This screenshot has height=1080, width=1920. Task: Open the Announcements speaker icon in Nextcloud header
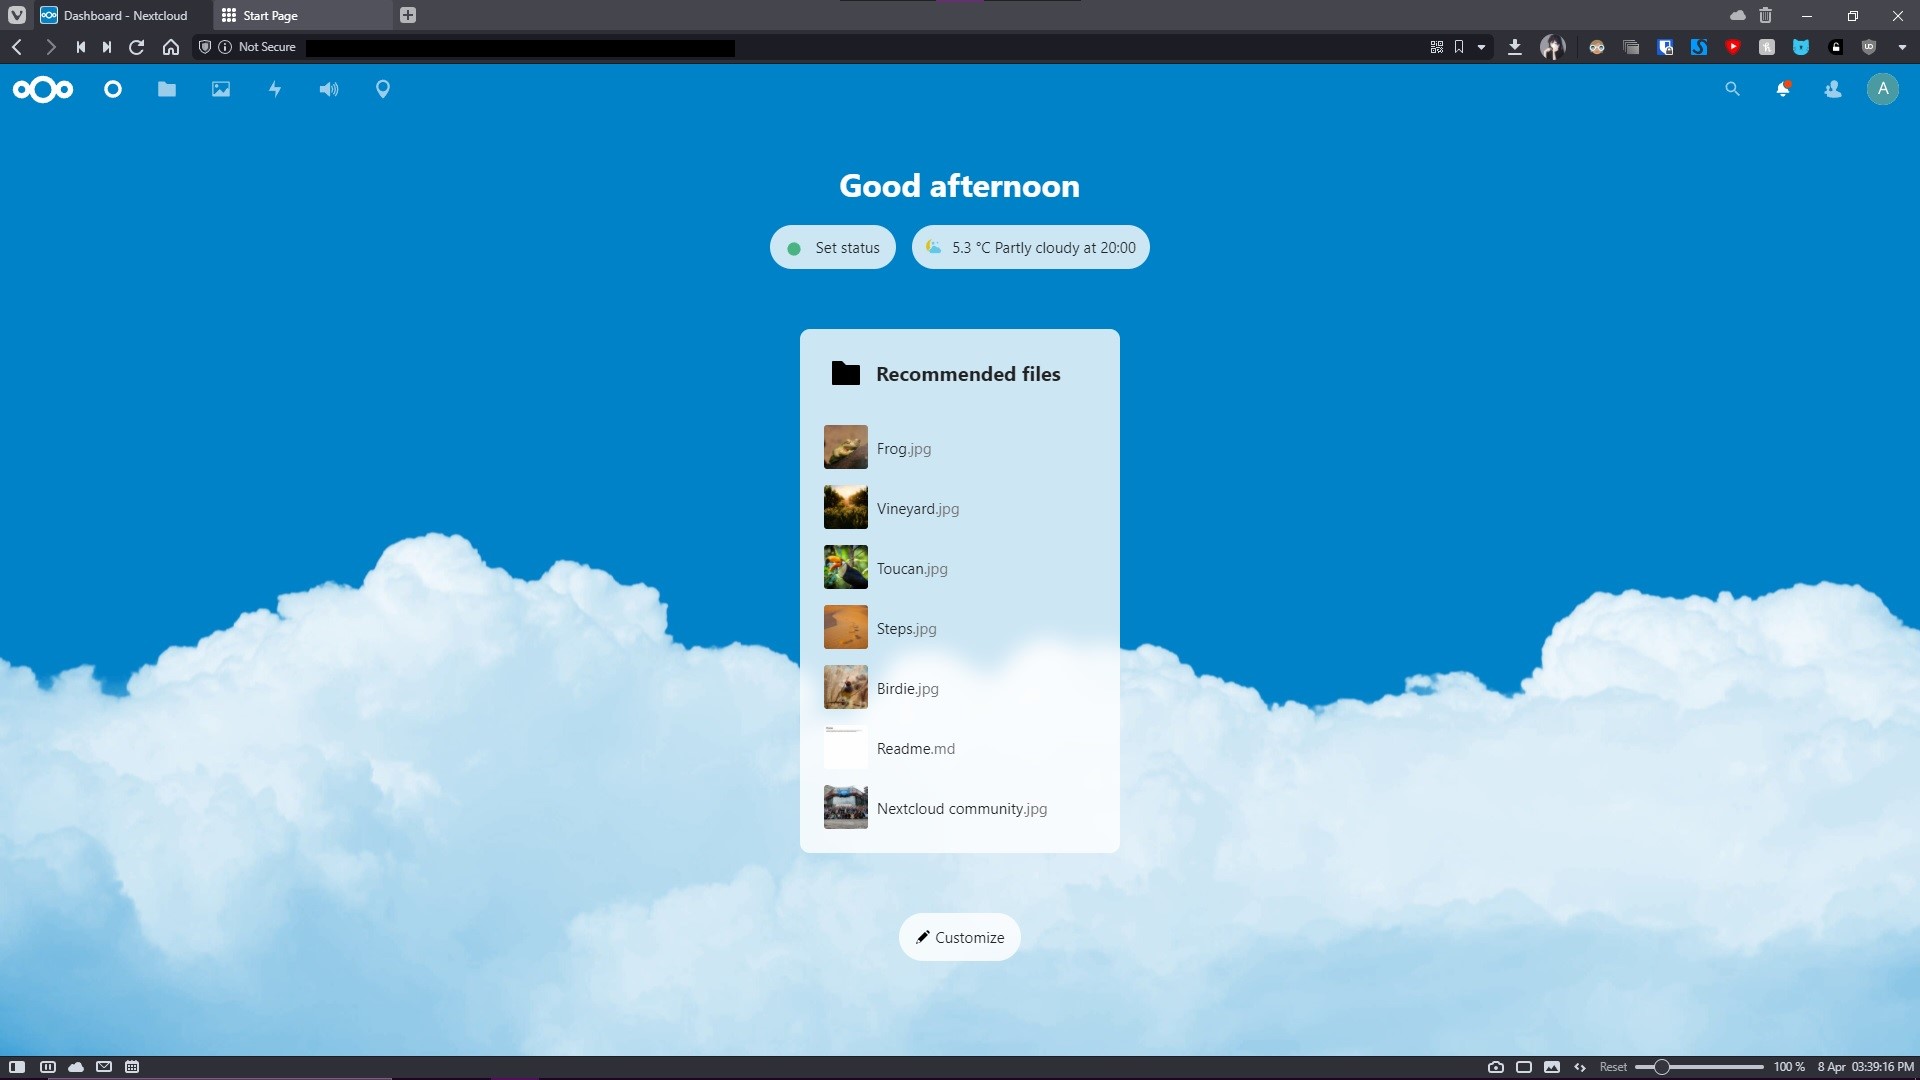pos(329,89)
